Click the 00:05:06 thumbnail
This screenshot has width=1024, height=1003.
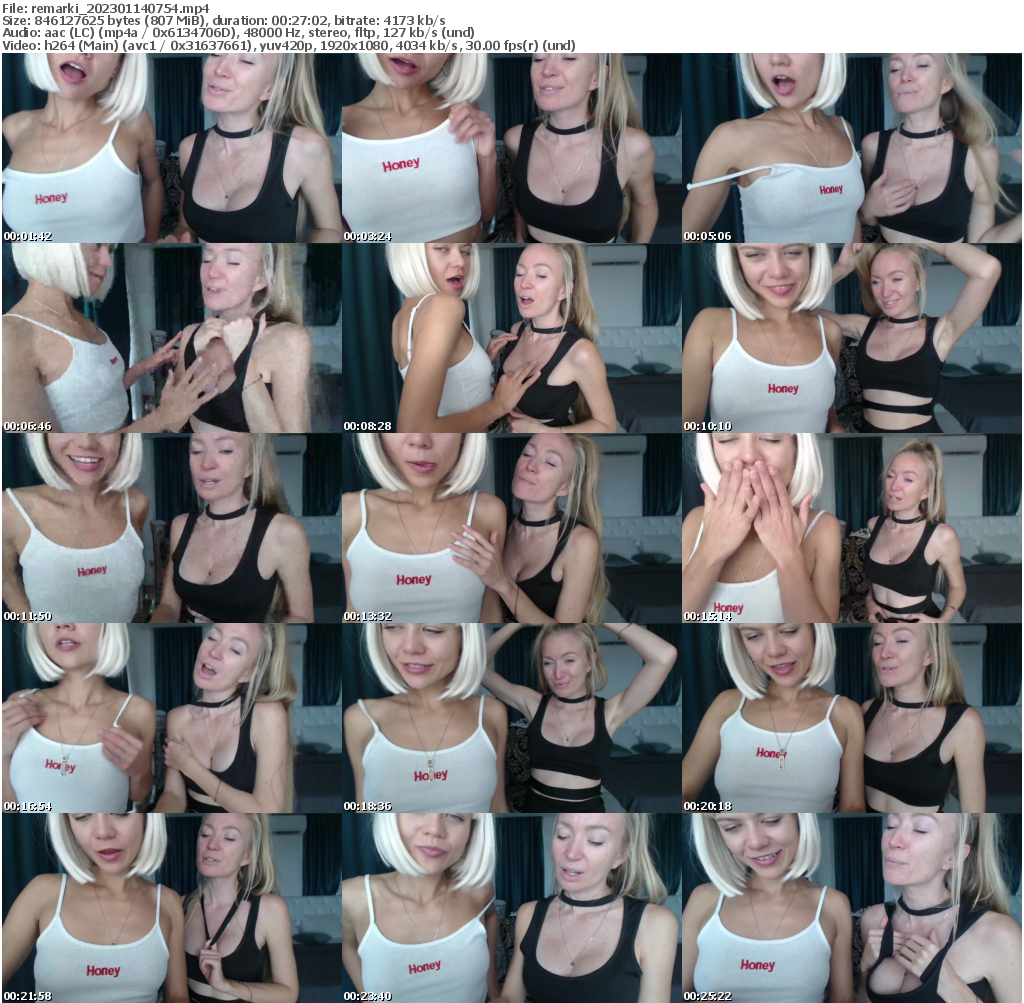(x=852, y=145)
